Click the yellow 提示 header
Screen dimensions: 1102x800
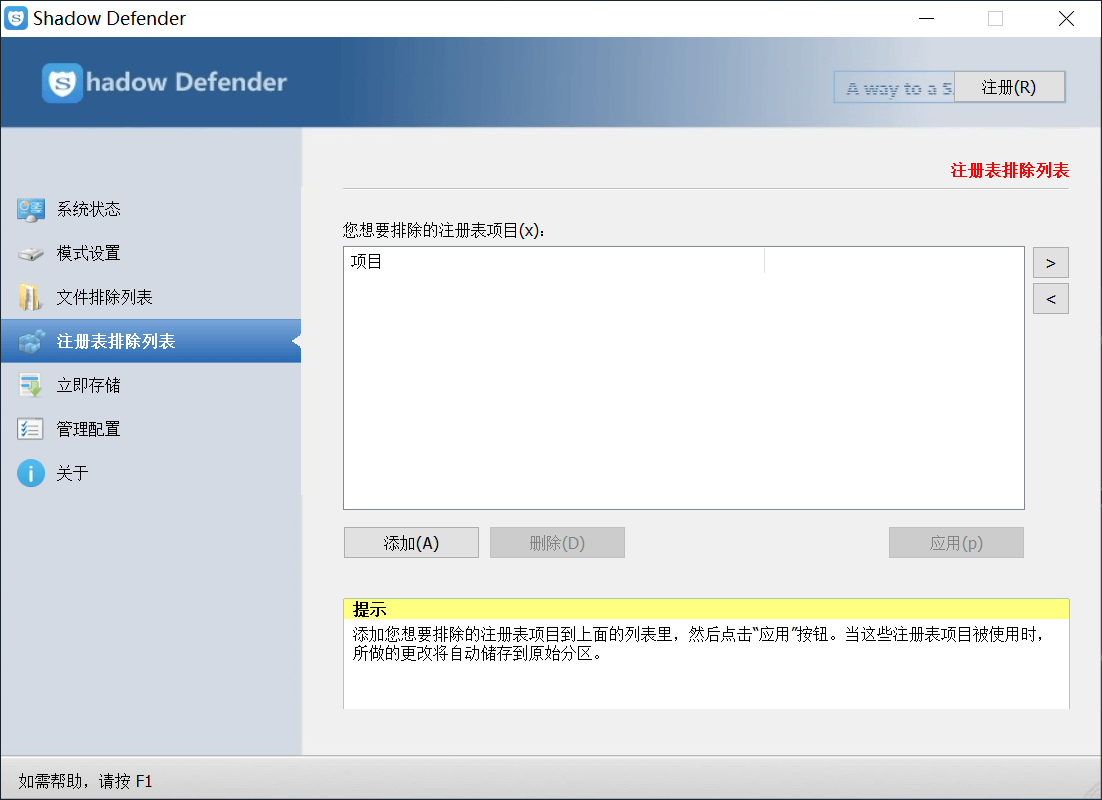click(x=706, y=609)
